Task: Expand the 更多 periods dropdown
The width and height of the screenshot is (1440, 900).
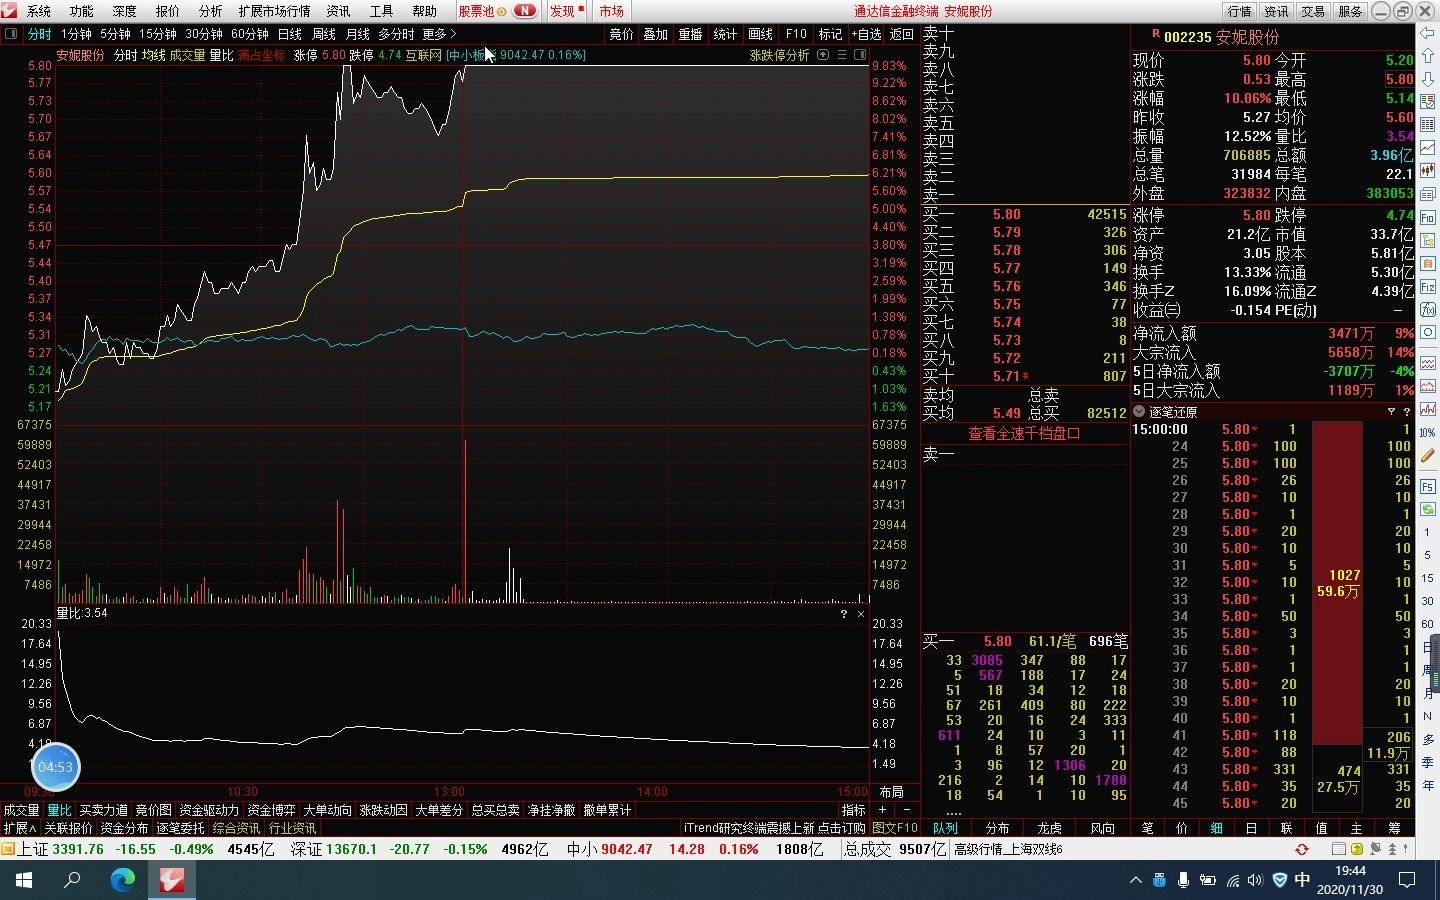Action: [x=439, y=34]
